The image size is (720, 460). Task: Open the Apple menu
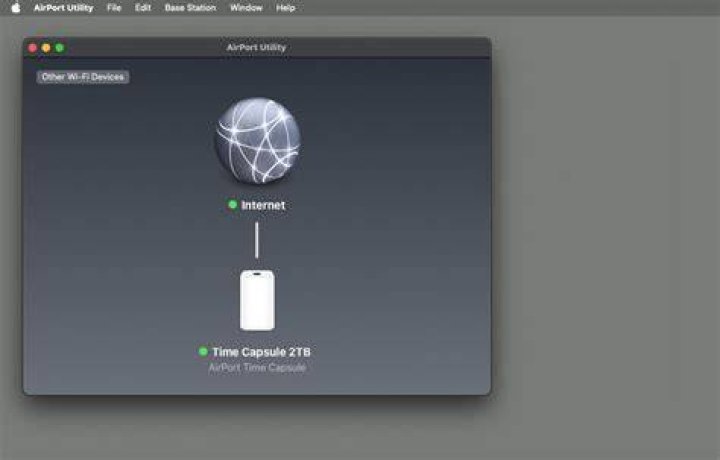tap(16, 8)
